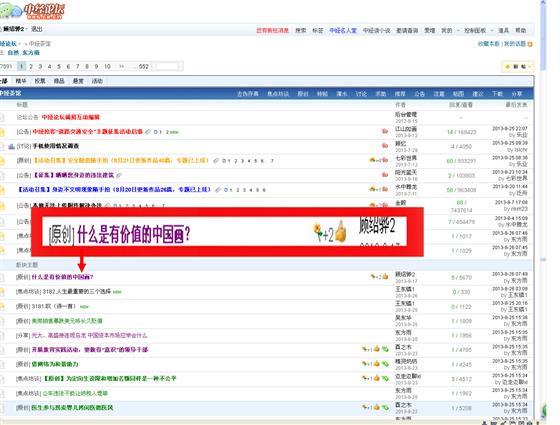Open thread 手机使用情况调查
560x425 pixels.
(x=56, y=146)
